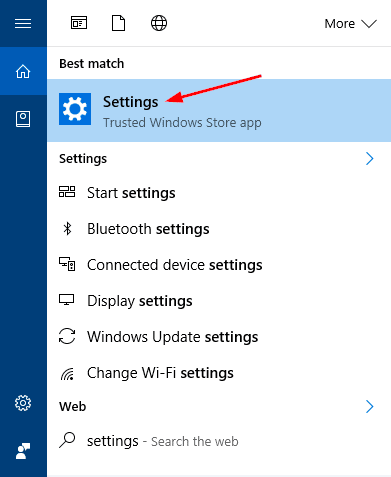The image size is (391, 477).
Task: Click the Settings category header text
Action: tap(83, 159)
